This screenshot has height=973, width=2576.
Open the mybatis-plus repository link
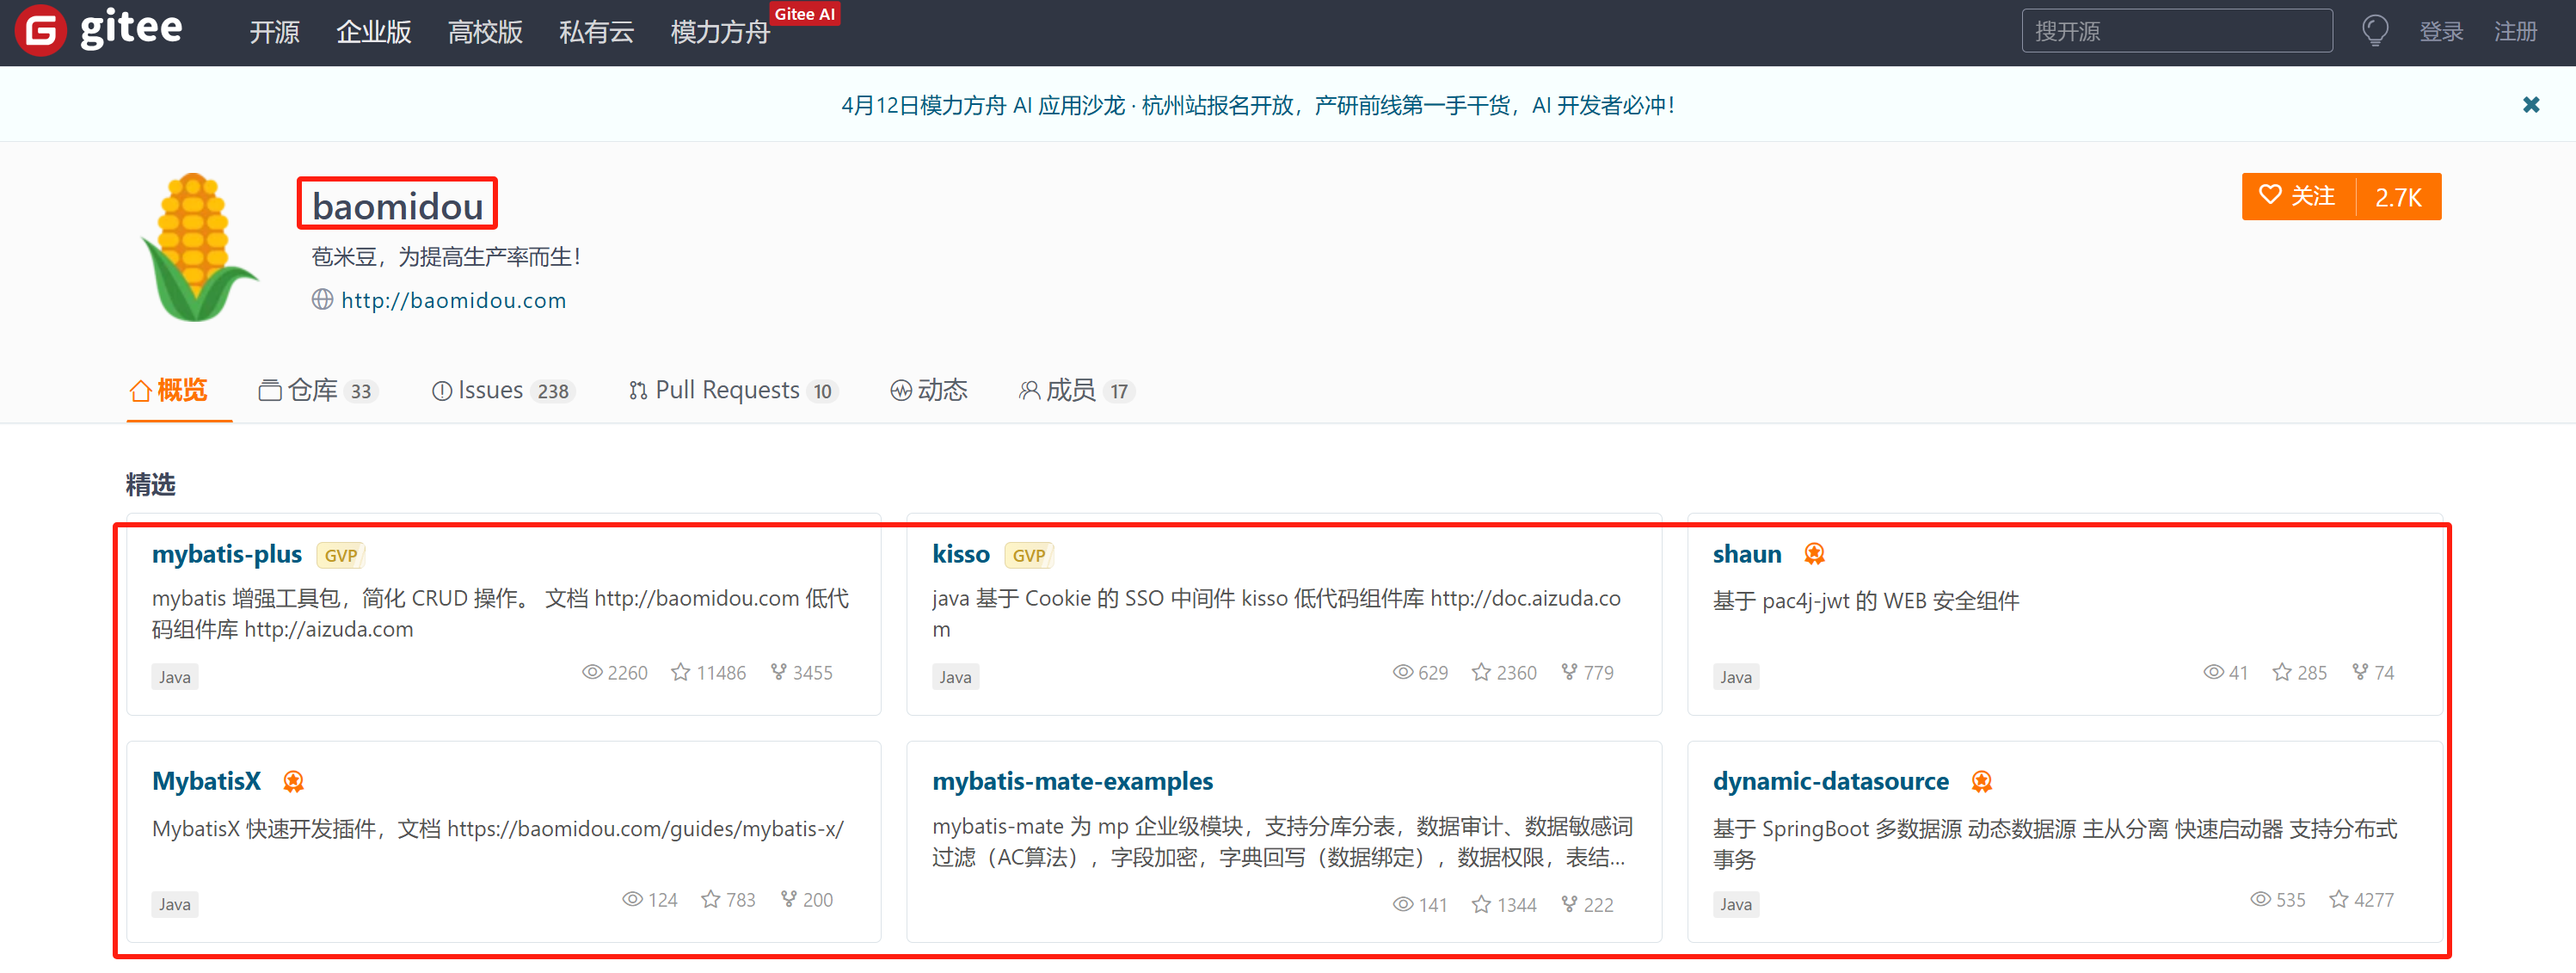[227, 554]
